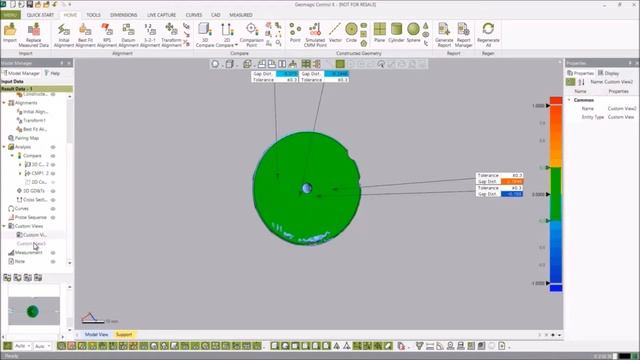Screen dimensions: 640x360
Task: Switch to Display tab in Properties panel
Action: [609, 73]
